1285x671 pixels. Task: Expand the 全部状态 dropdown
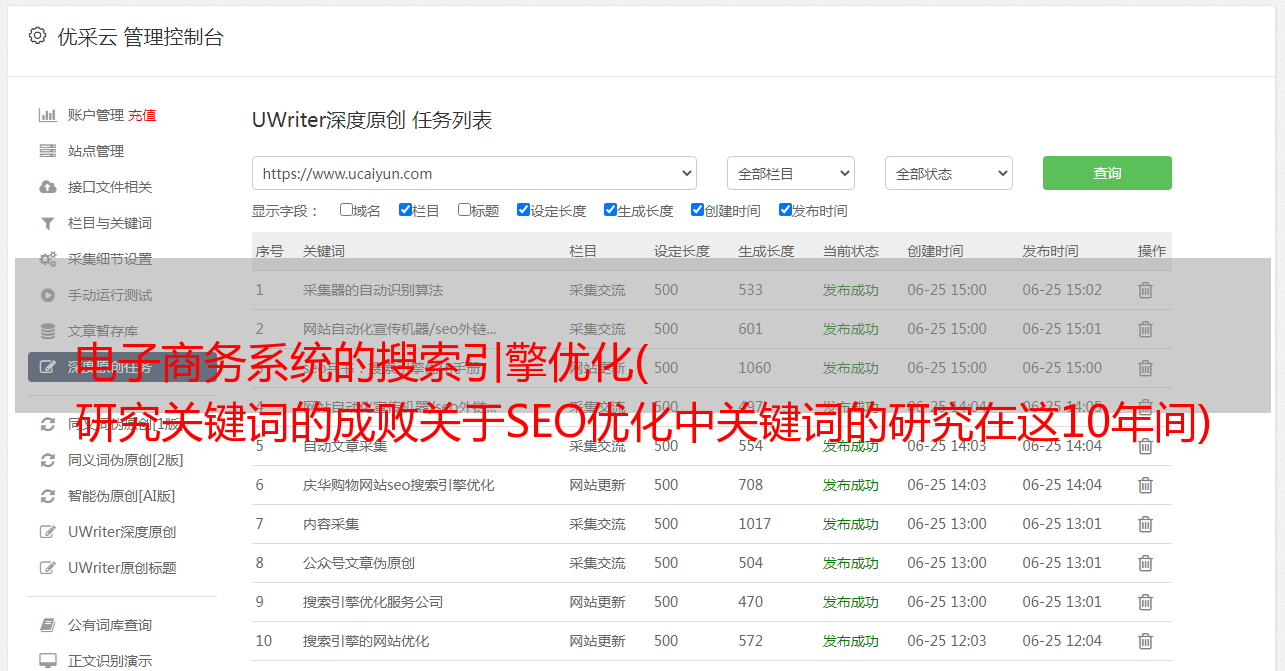click(x=949, y=173)
